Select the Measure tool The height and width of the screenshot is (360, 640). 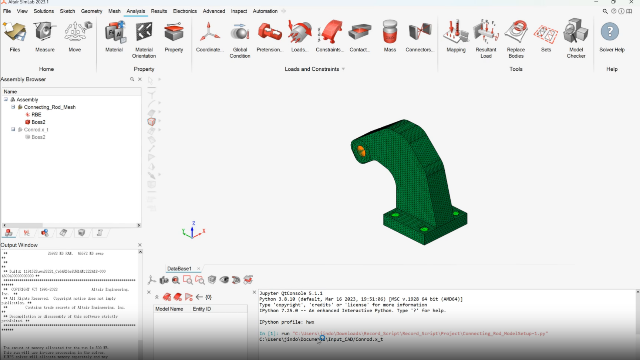point(44,37)
